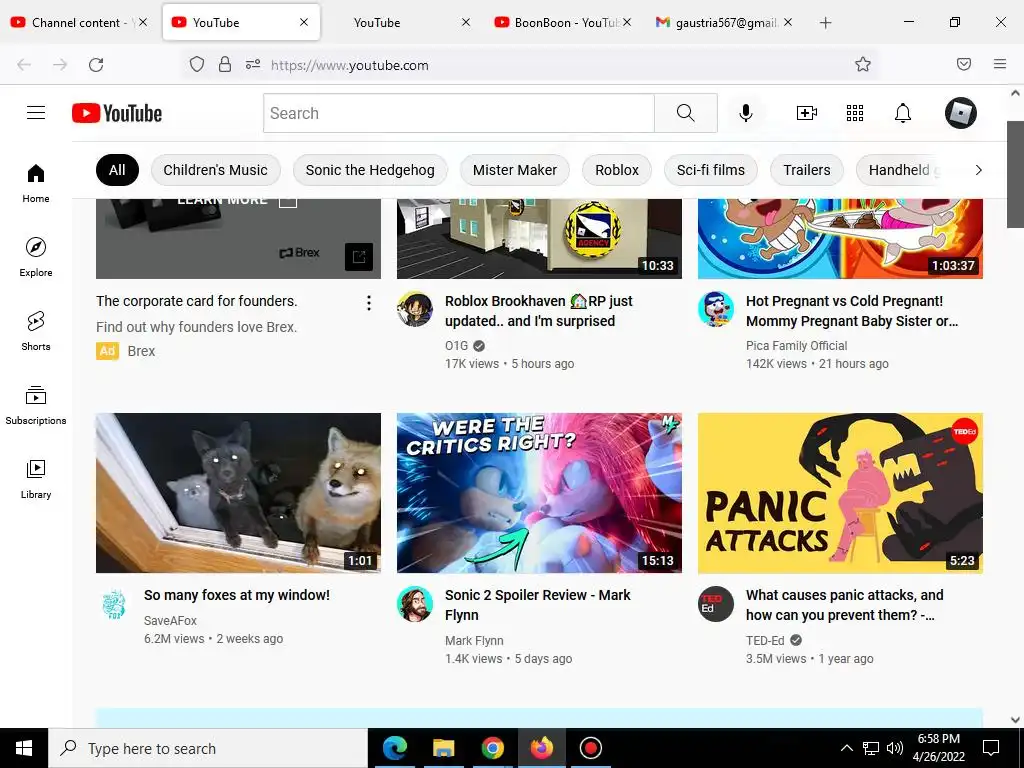Select the Trailers filter chip
Screen dimensions: 1024x768
click(x=807, y=170)
